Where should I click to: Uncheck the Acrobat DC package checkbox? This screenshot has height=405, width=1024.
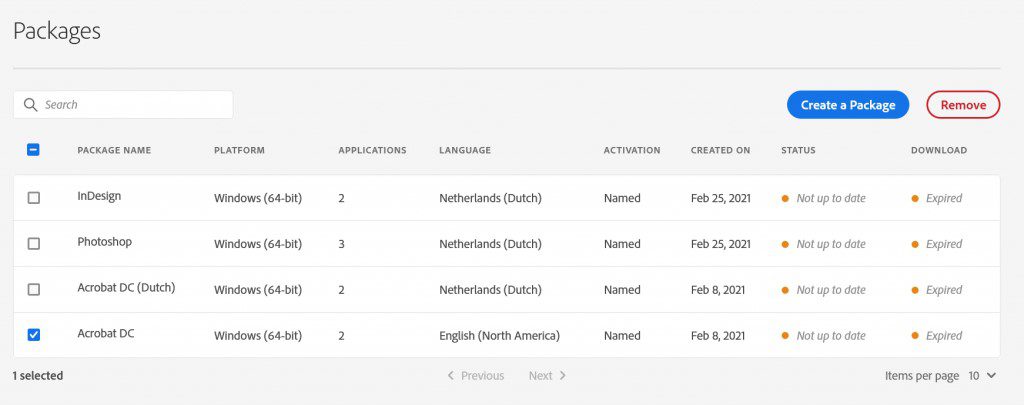[x=33, y=335]
